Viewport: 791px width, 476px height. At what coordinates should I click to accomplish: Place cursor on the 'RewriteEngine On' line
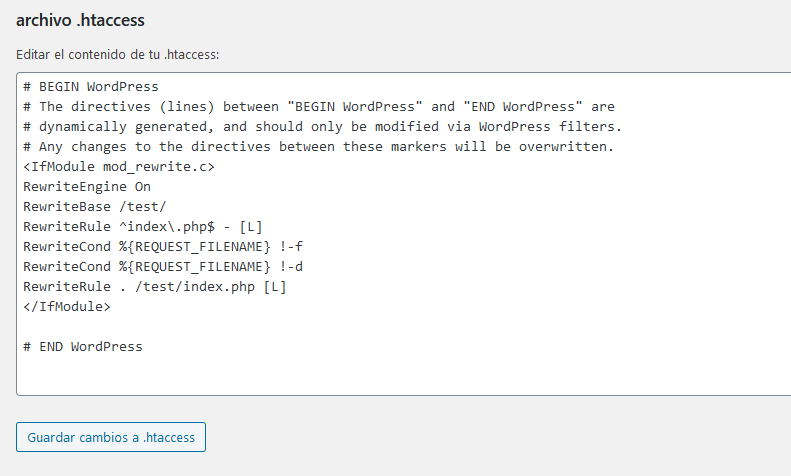[87, 187]
